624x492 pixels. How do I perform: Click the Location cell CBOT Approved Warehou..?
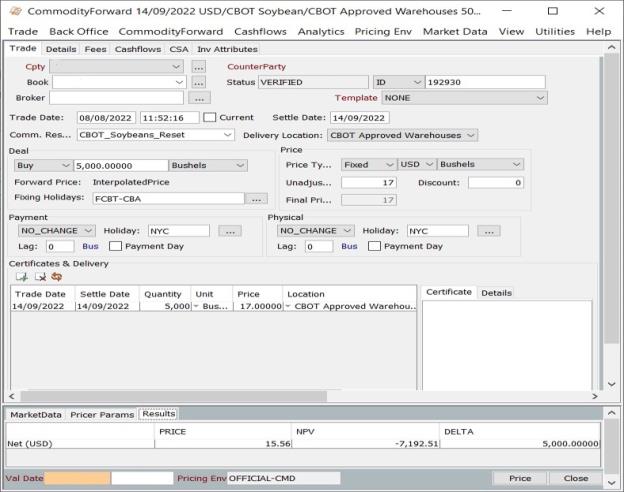350,306
